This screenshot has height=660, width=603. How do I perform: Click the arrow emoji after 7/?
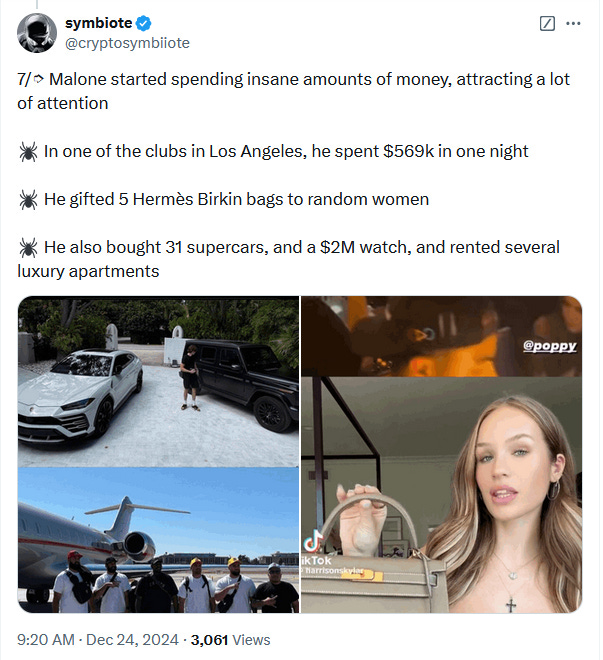pos(38,79)
